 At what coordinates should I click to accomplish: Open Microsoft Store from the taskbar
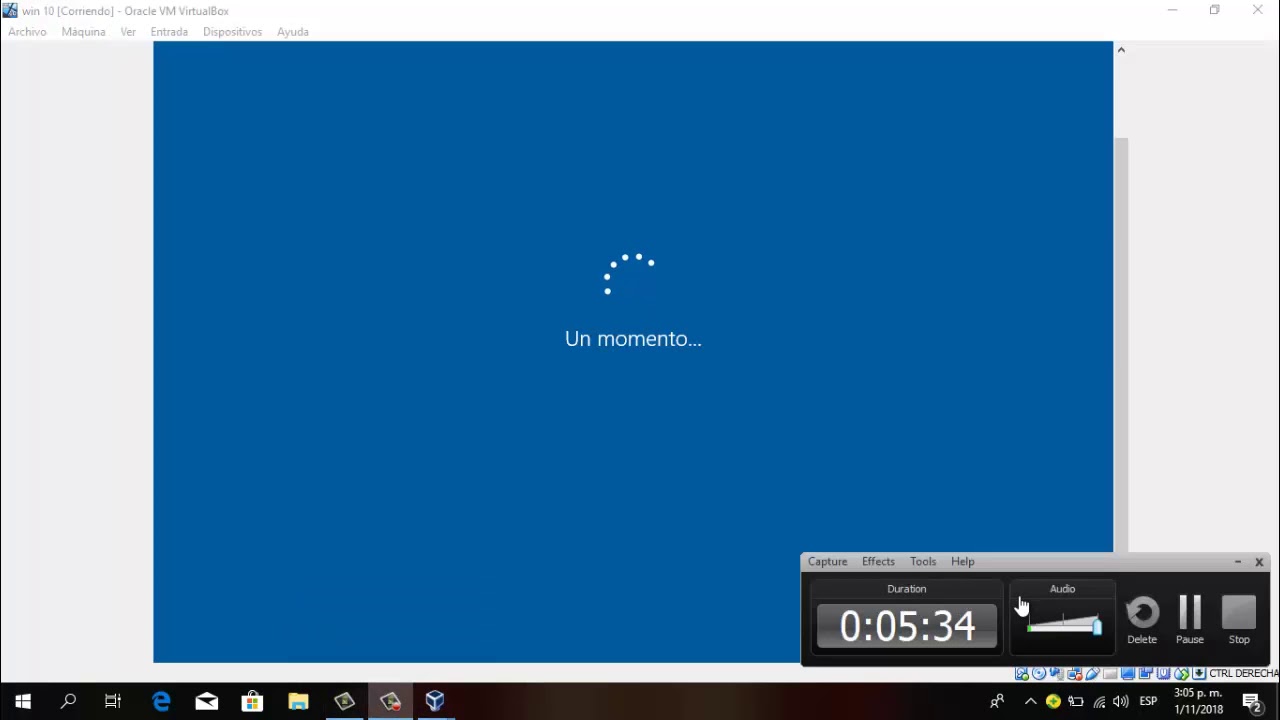pos(253,701)
